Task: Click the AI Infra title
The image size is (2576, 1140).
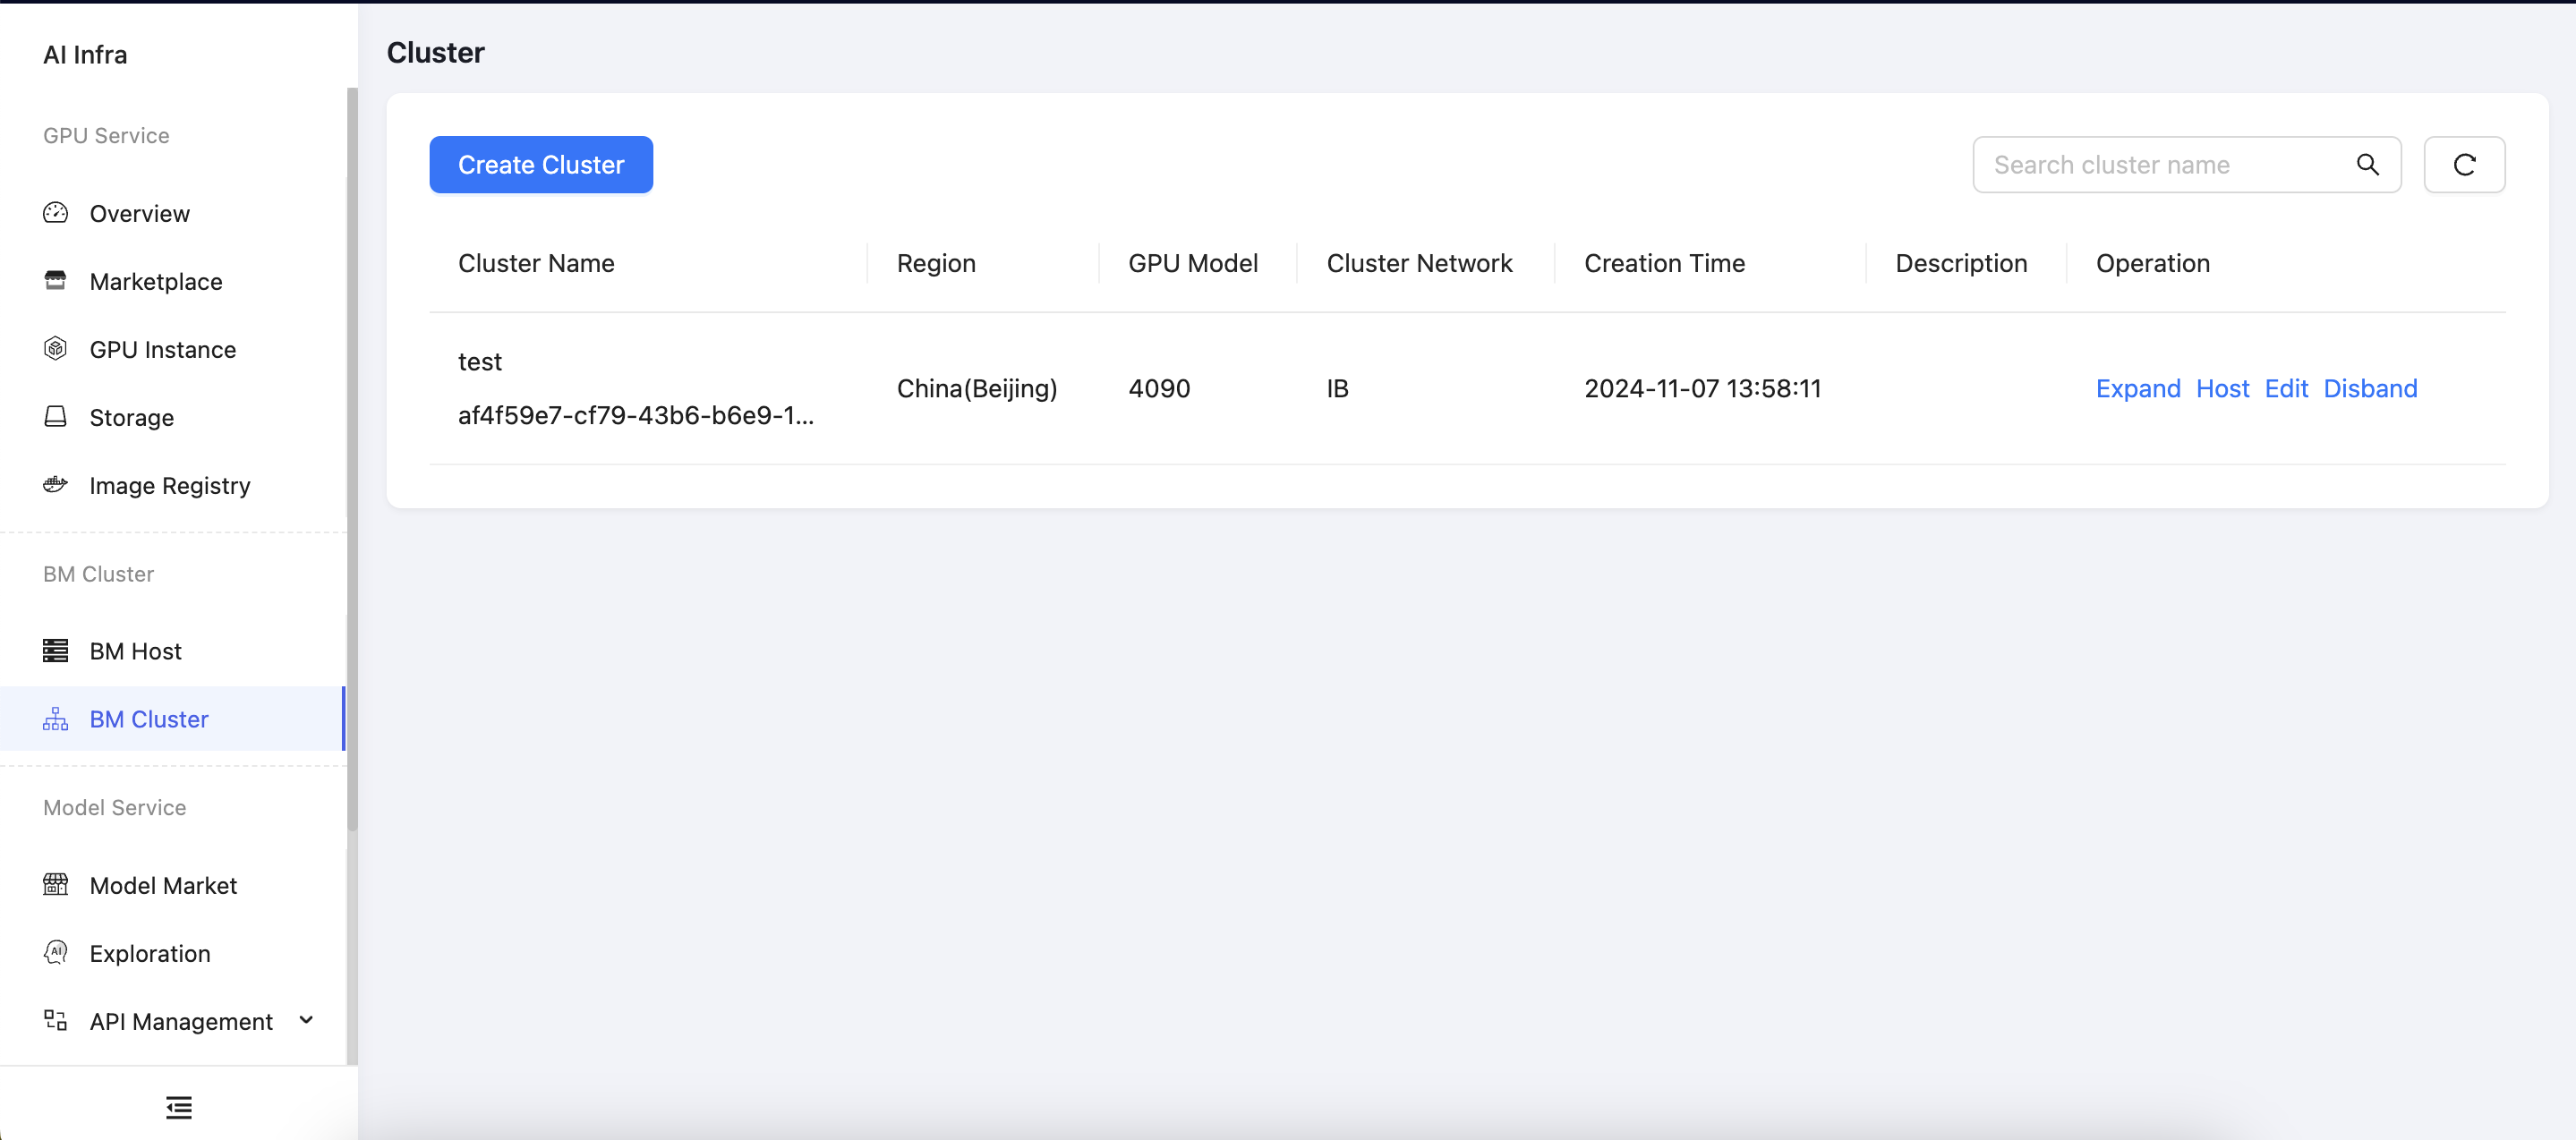Action: click(85, 55)
